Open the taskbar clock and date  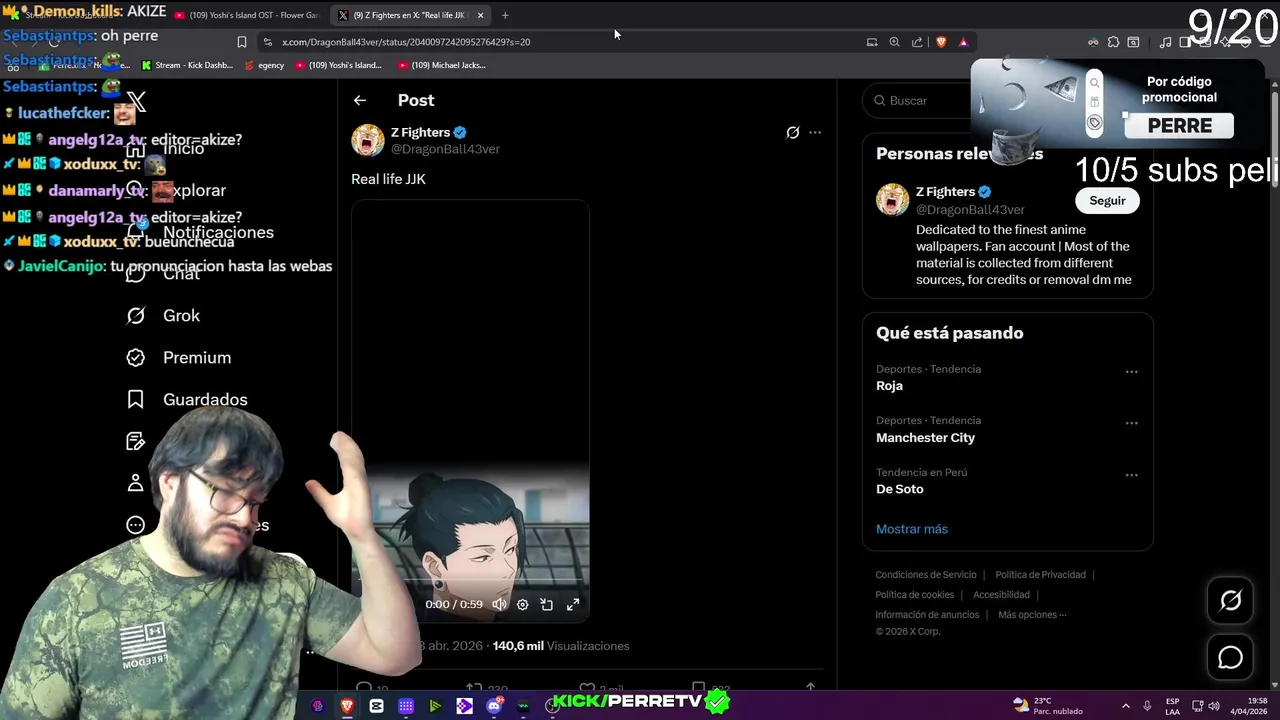coord(1249,706)
